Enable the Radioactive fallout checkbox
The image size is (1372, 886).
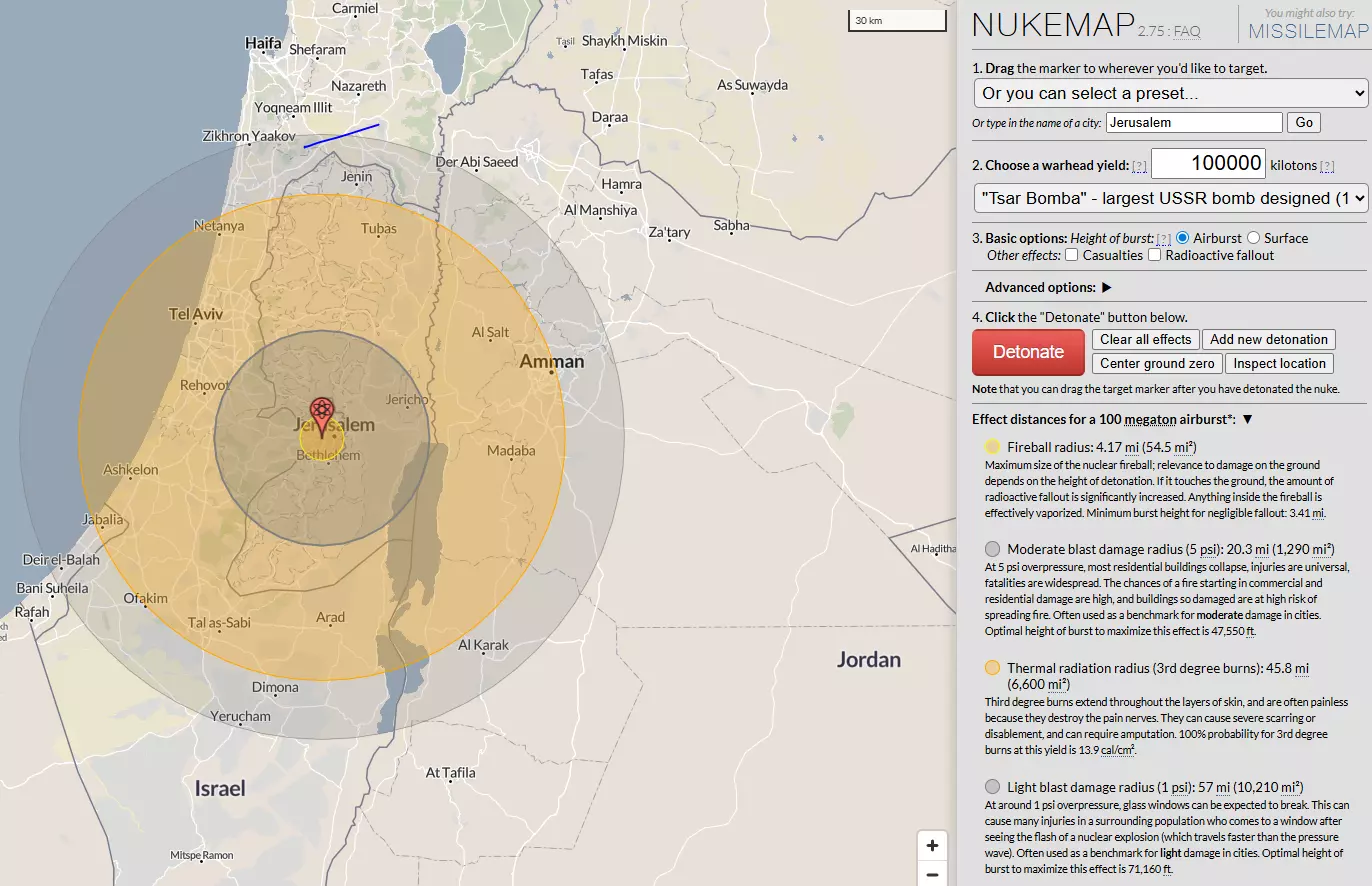1155,255
